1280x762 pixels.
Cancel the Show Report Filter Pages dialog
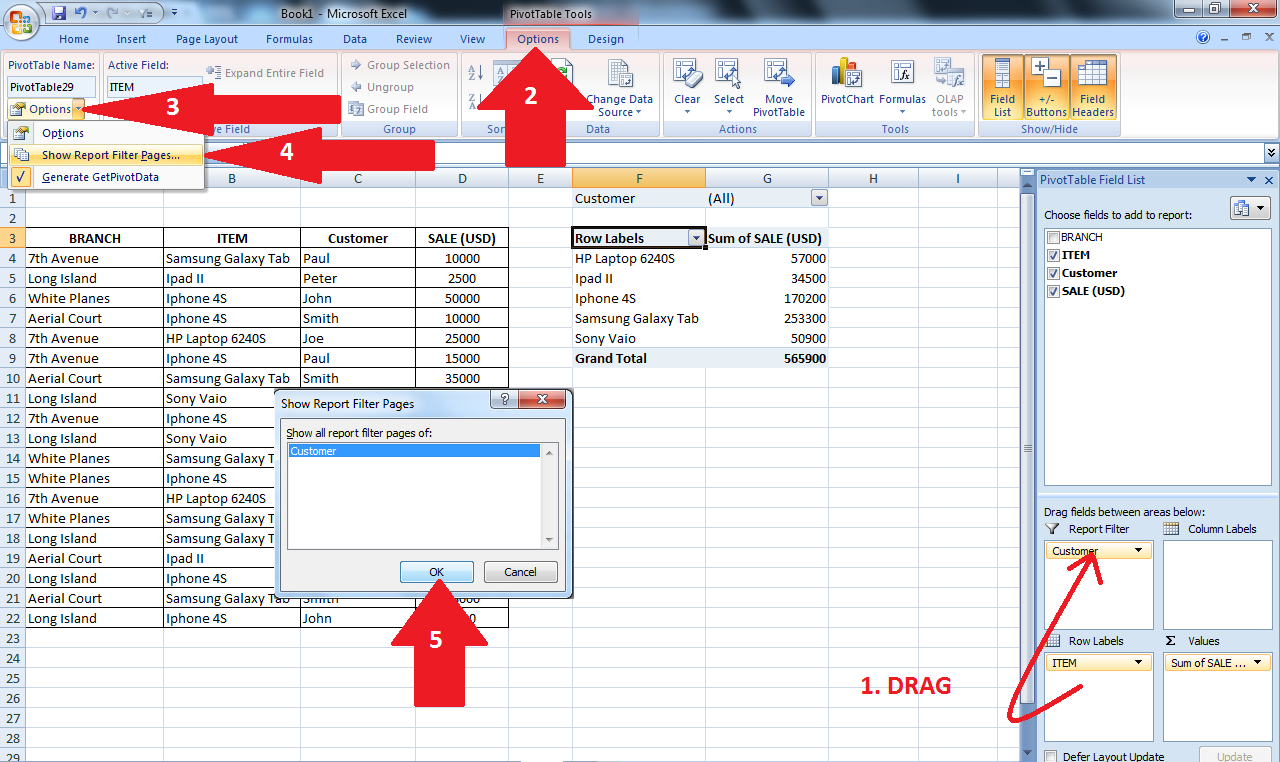point(520,572)
